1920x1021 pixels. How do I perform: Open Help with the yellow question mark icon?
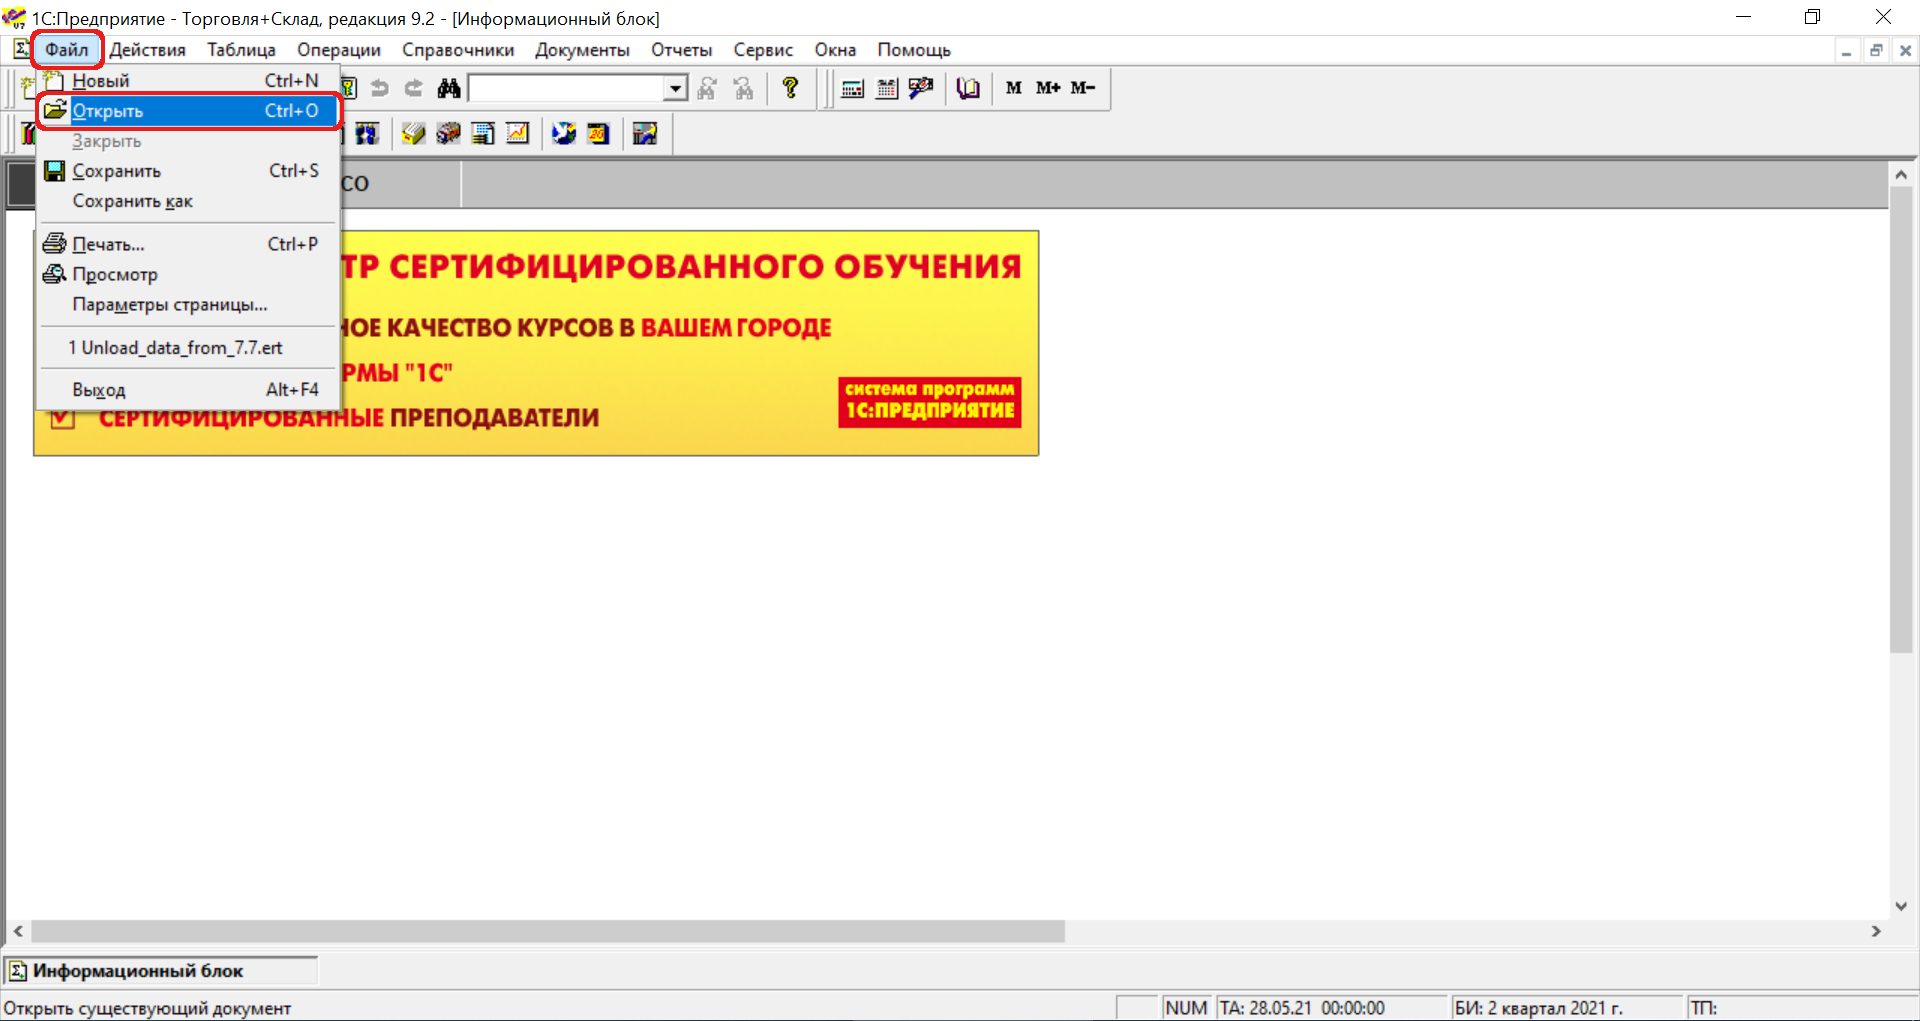coord(790,88)
